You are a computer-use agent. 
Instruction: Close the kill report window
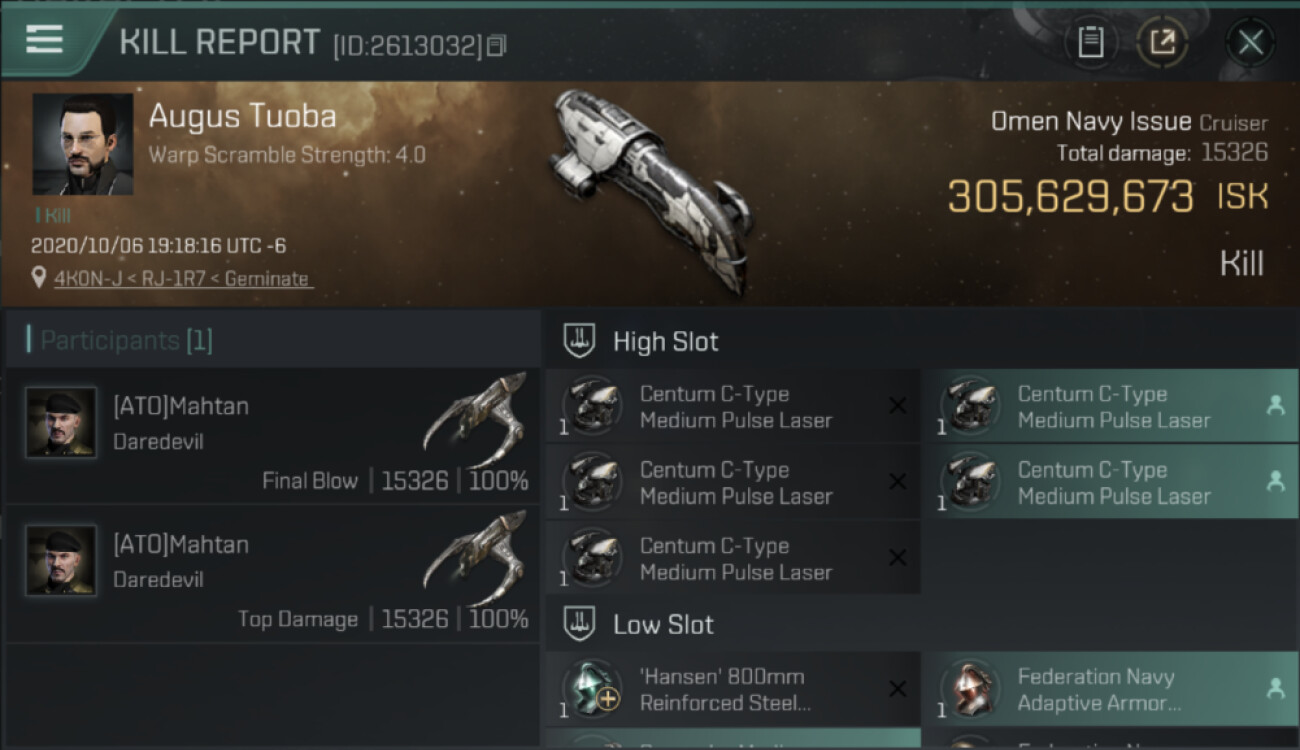click(x=1250, y=42)
